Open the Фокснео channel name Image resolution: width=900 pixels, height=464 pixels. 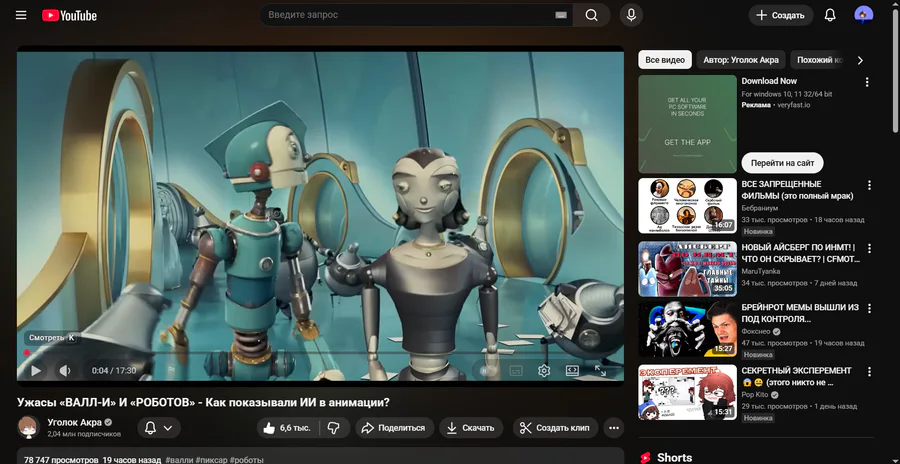point(757,332)
